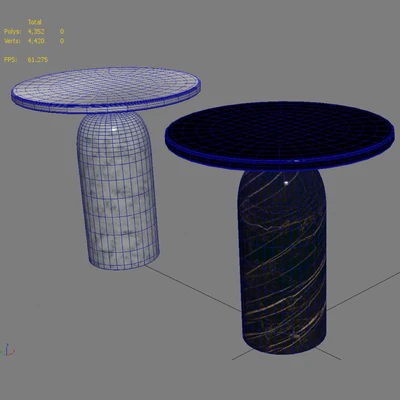This screenshot has height=400, width=400.
Task: Click the polygon count value "4,352"
Action: [x=36, y=32]
